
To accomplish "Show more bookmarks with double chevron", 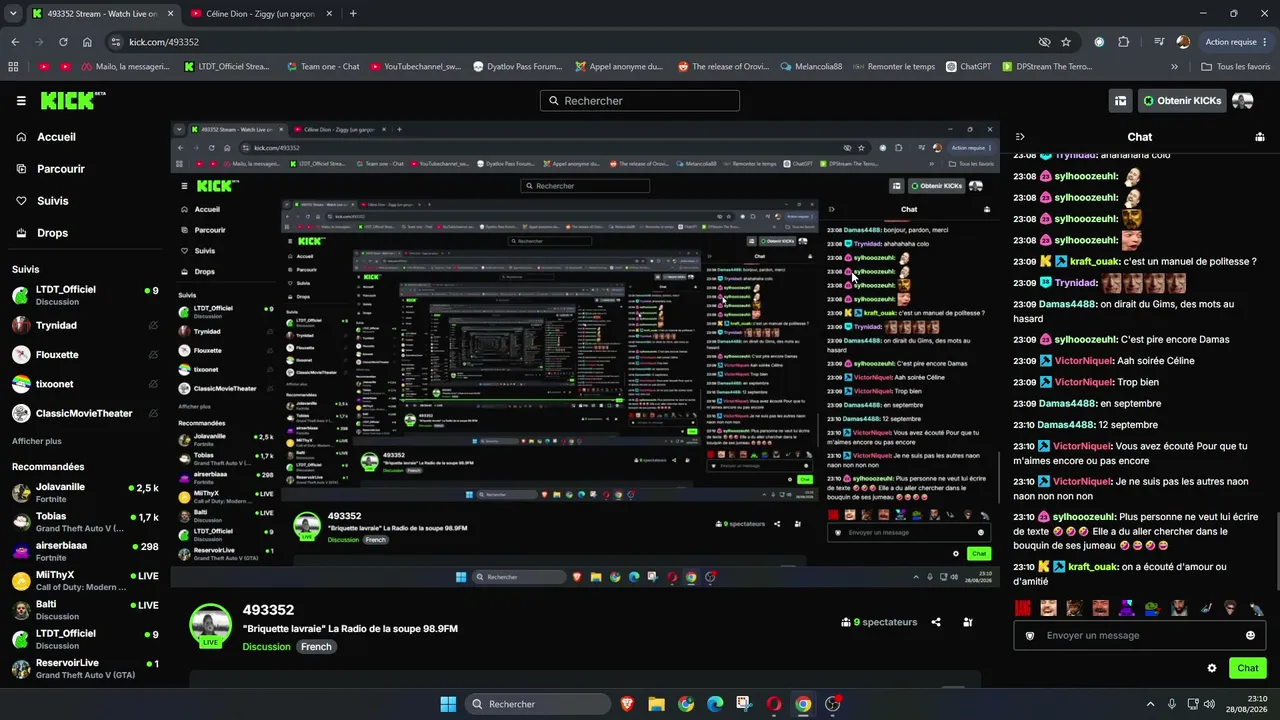I will [1174, 67].
